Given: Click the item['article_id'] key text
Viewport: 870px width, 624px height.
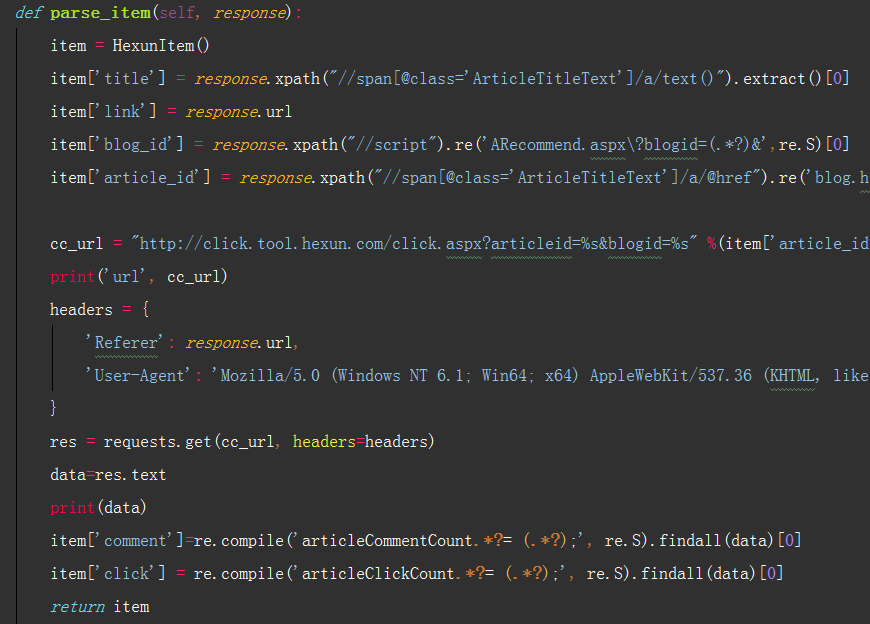Looking at the screenshot, I should pyautogui.click(x=130, y=177).
